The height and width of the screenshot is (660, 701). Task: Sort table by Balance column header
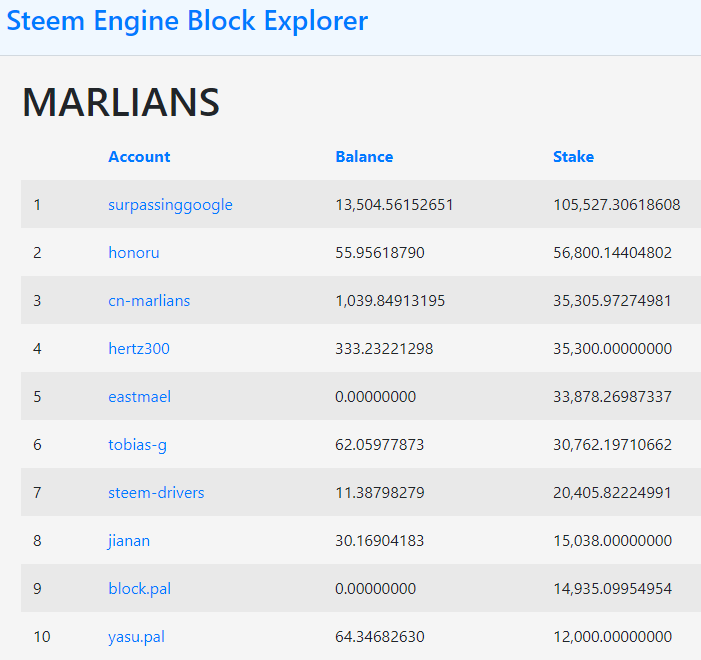[x=364, y=157]
